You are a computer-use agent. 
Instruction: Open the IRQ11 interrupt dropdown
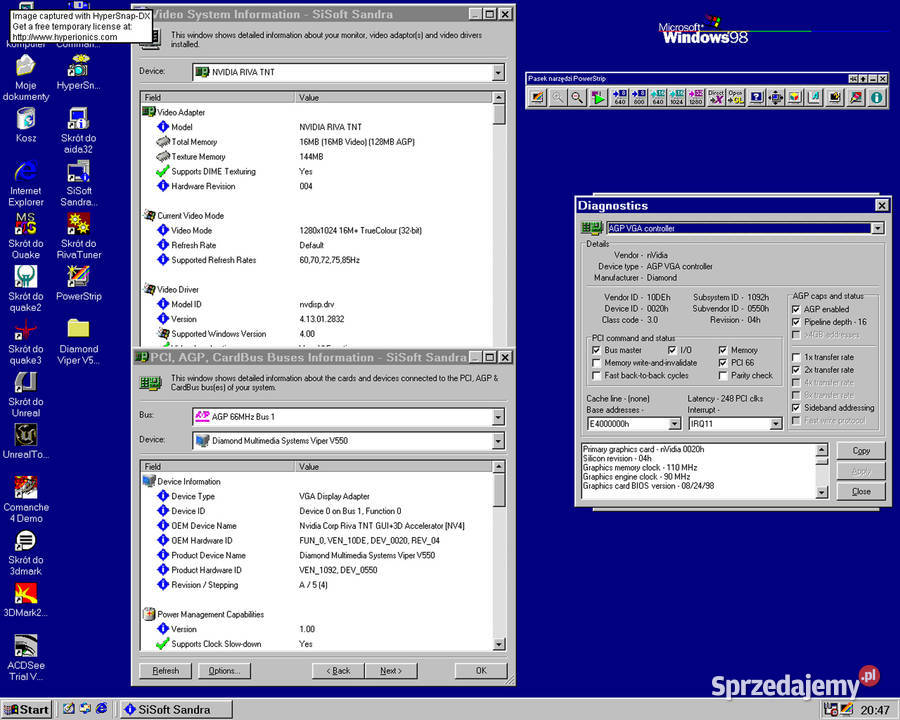pos(775,424)
